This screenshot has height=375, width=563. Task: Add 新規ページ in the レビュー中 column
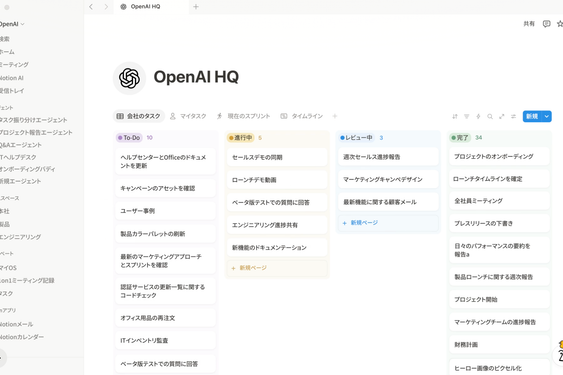pos(388,223)
